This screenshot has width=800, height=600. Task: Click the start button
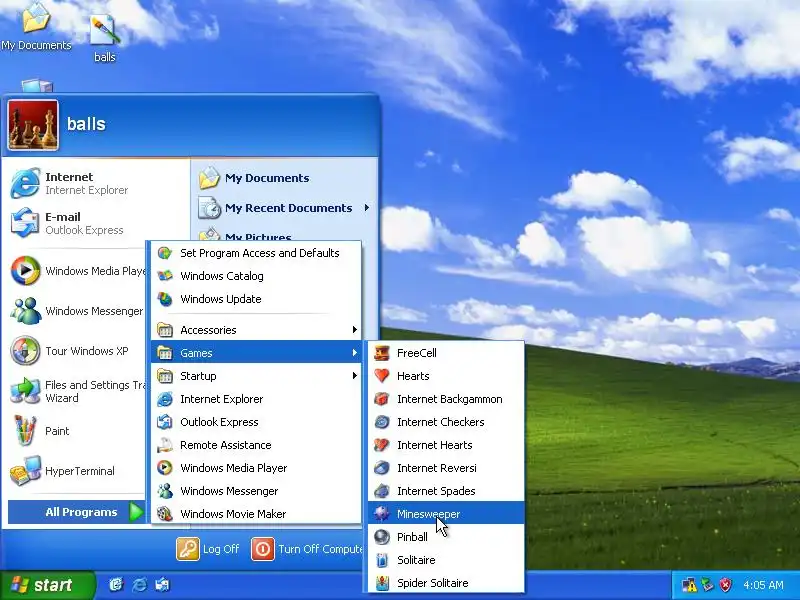tap(47, 585)
